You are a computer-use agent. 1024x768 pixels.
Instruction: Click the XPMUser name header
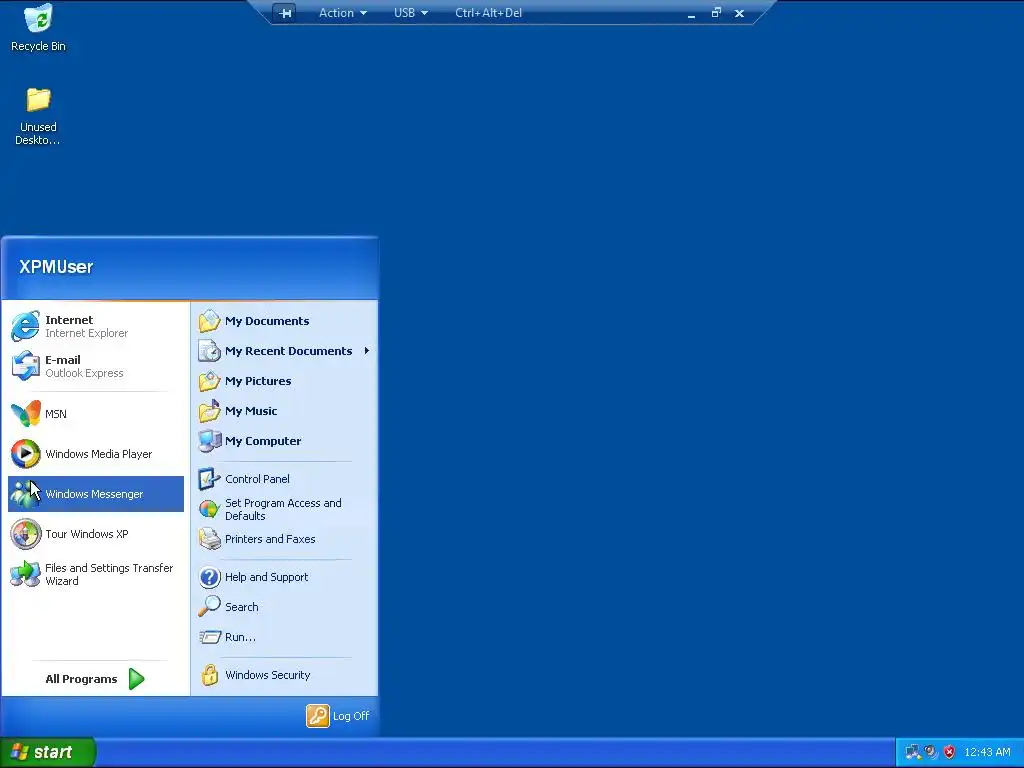pyautogui.click(x=56, y=266)
